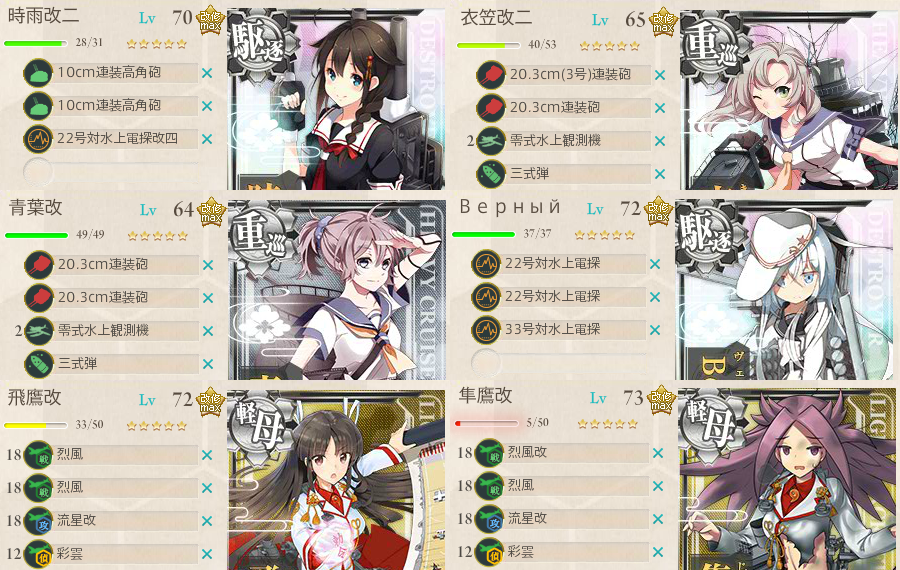Click the 三式弾 shell icon under 衣笠改二
Viewport: 900px width, 570px height.
491,174
